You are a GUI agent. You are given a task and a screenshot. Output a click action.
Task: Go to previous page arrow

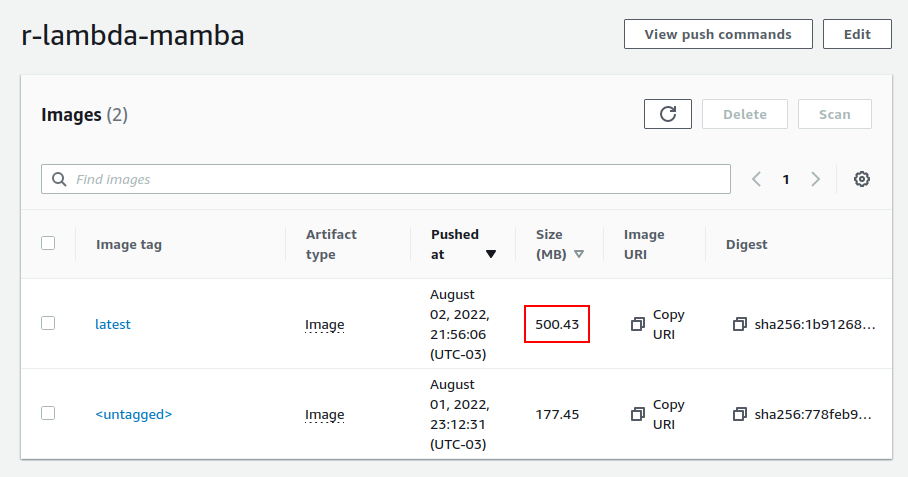coord(756,179)
